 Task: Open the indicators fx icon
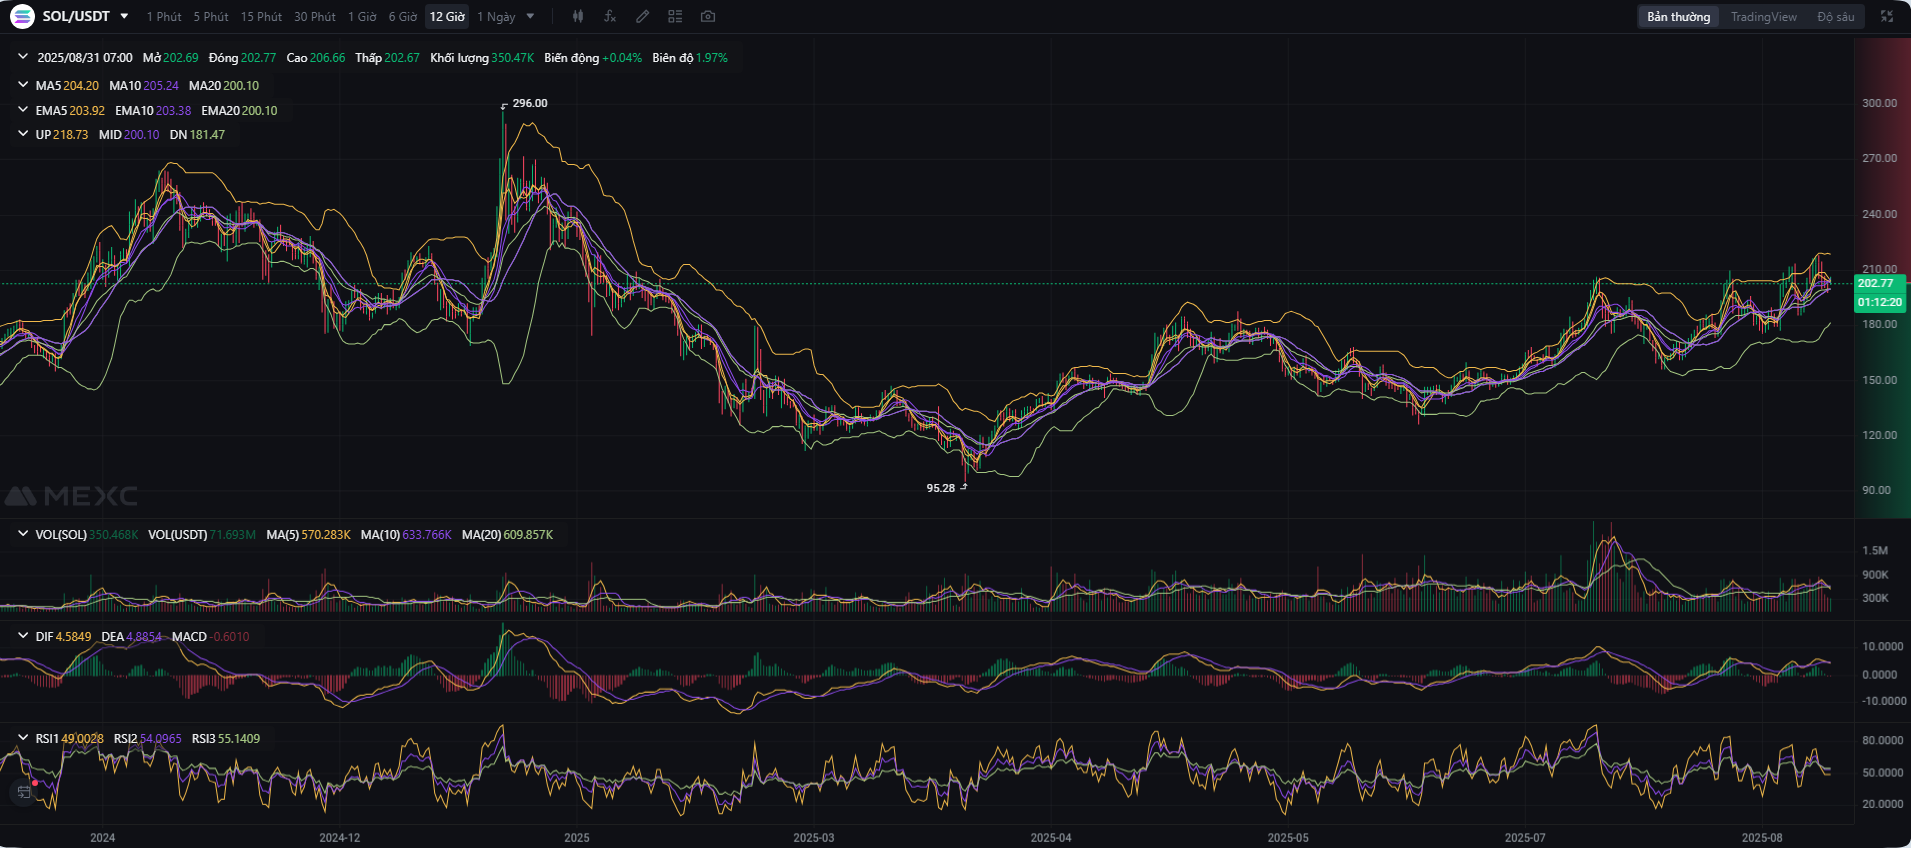pyautogui.click(x=610, y=16)
